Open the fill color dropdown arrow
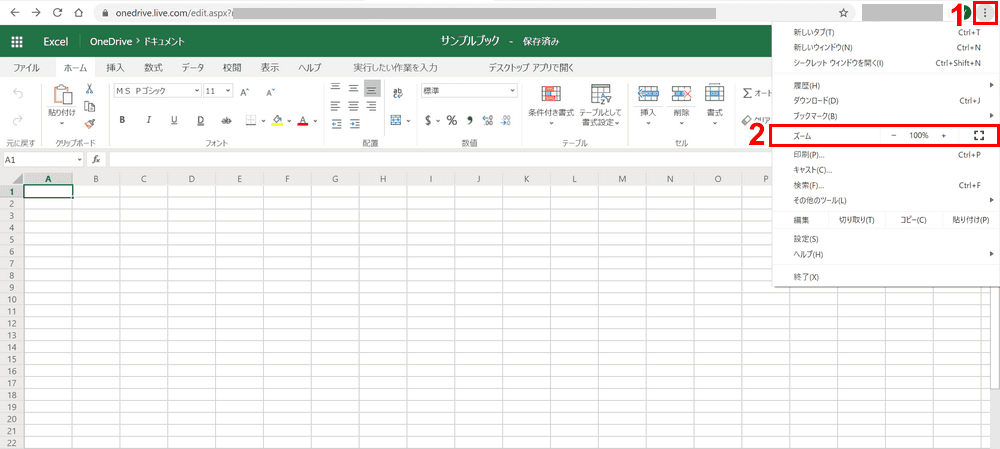 pyautogui.click(x=289, y=120)
